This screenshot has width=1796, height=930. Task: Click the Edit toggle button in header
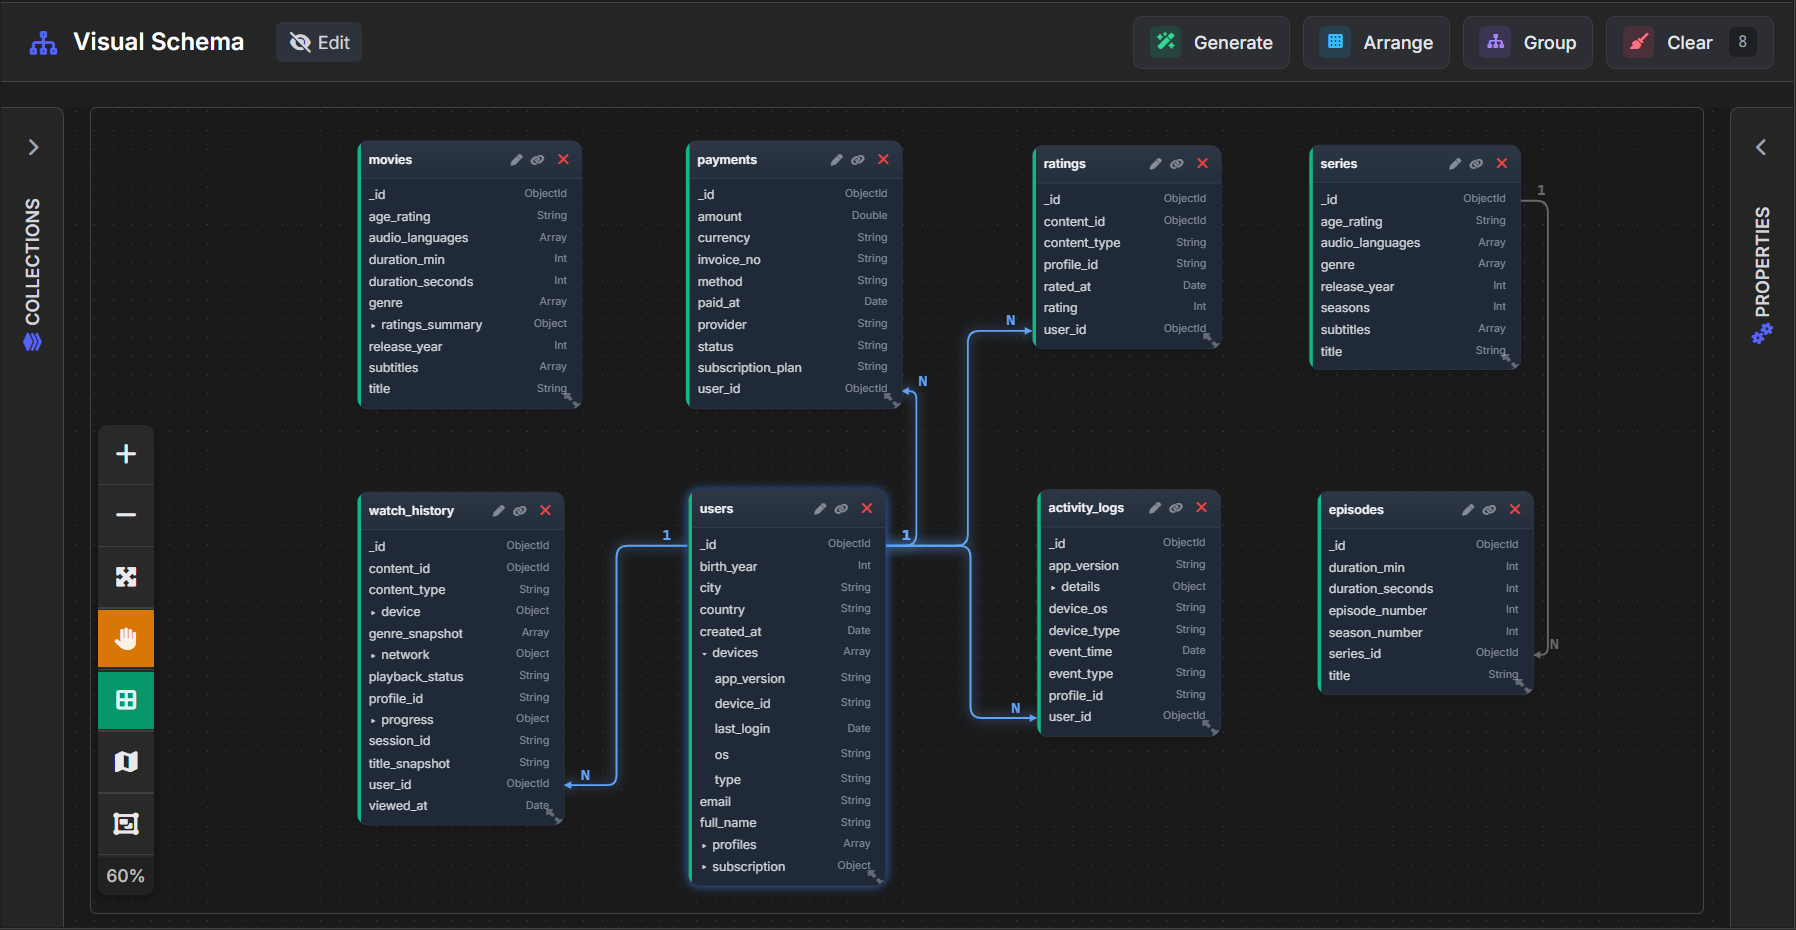point(319,42)
